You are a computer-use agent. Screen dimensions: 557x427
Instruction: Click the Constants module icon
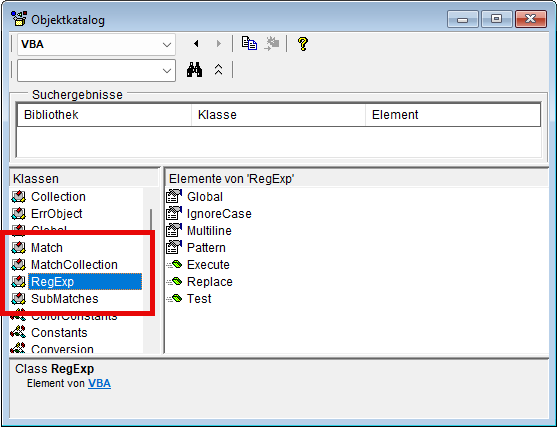18,333
